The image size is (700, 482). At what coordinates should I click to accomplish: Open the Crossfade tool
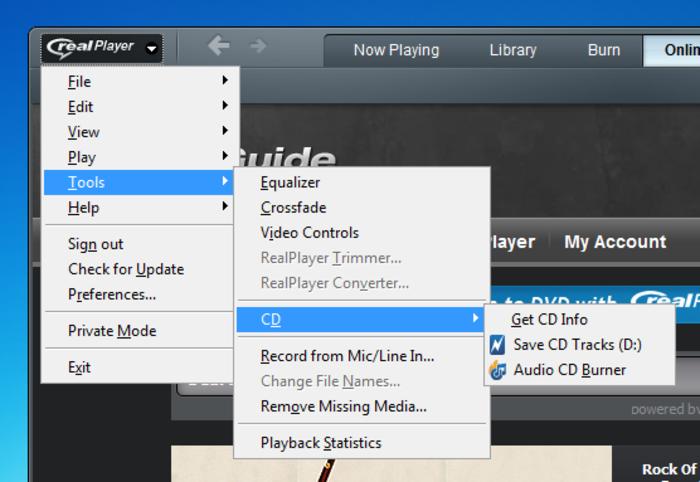362,207
